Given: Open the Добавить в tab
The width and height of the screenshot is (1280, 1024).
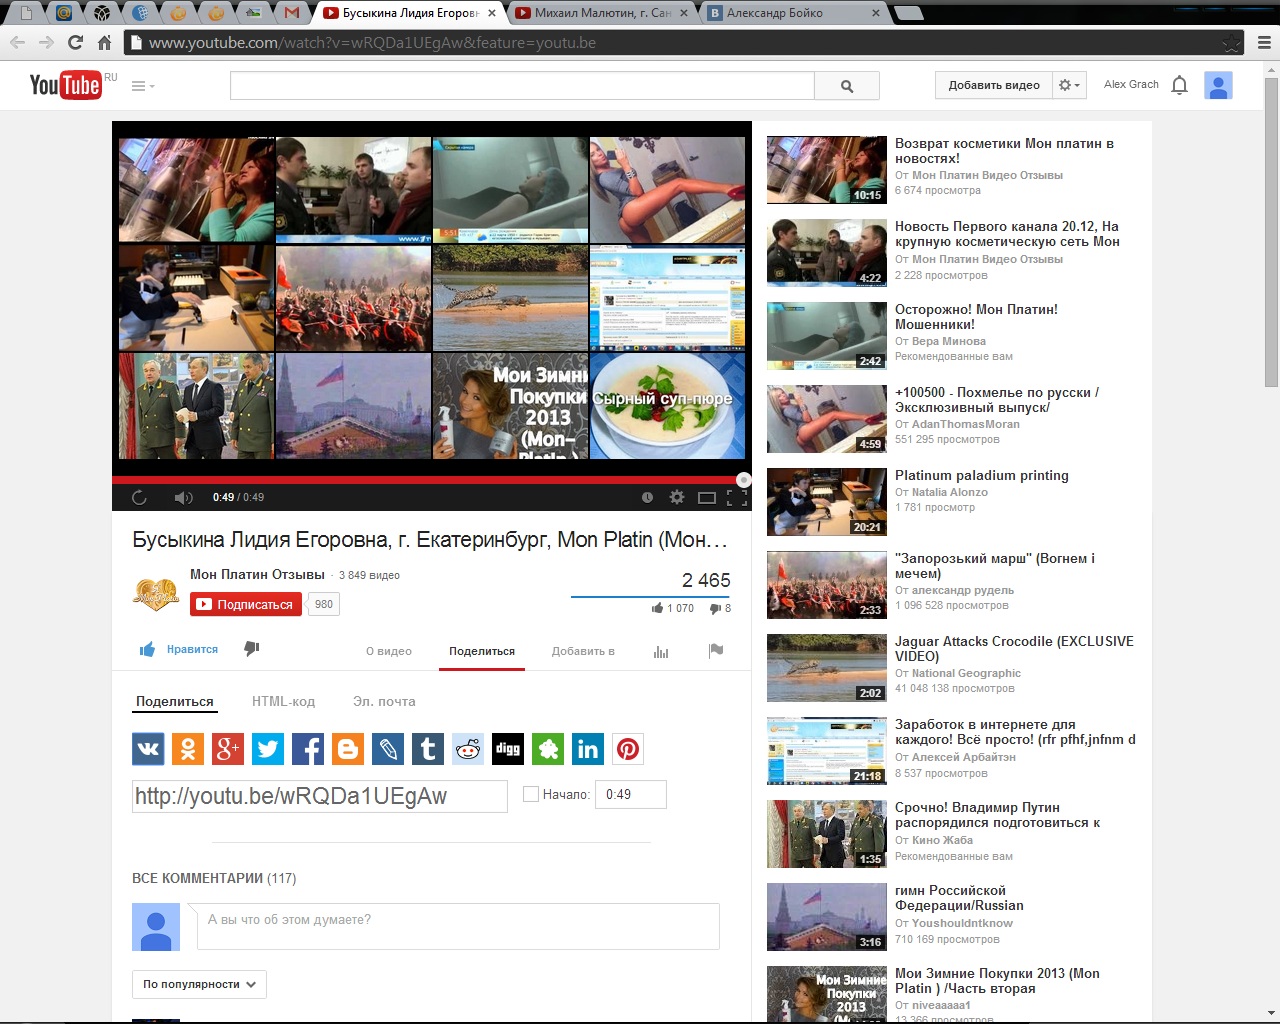Looking at the screenshot, I should click(583, 651).
